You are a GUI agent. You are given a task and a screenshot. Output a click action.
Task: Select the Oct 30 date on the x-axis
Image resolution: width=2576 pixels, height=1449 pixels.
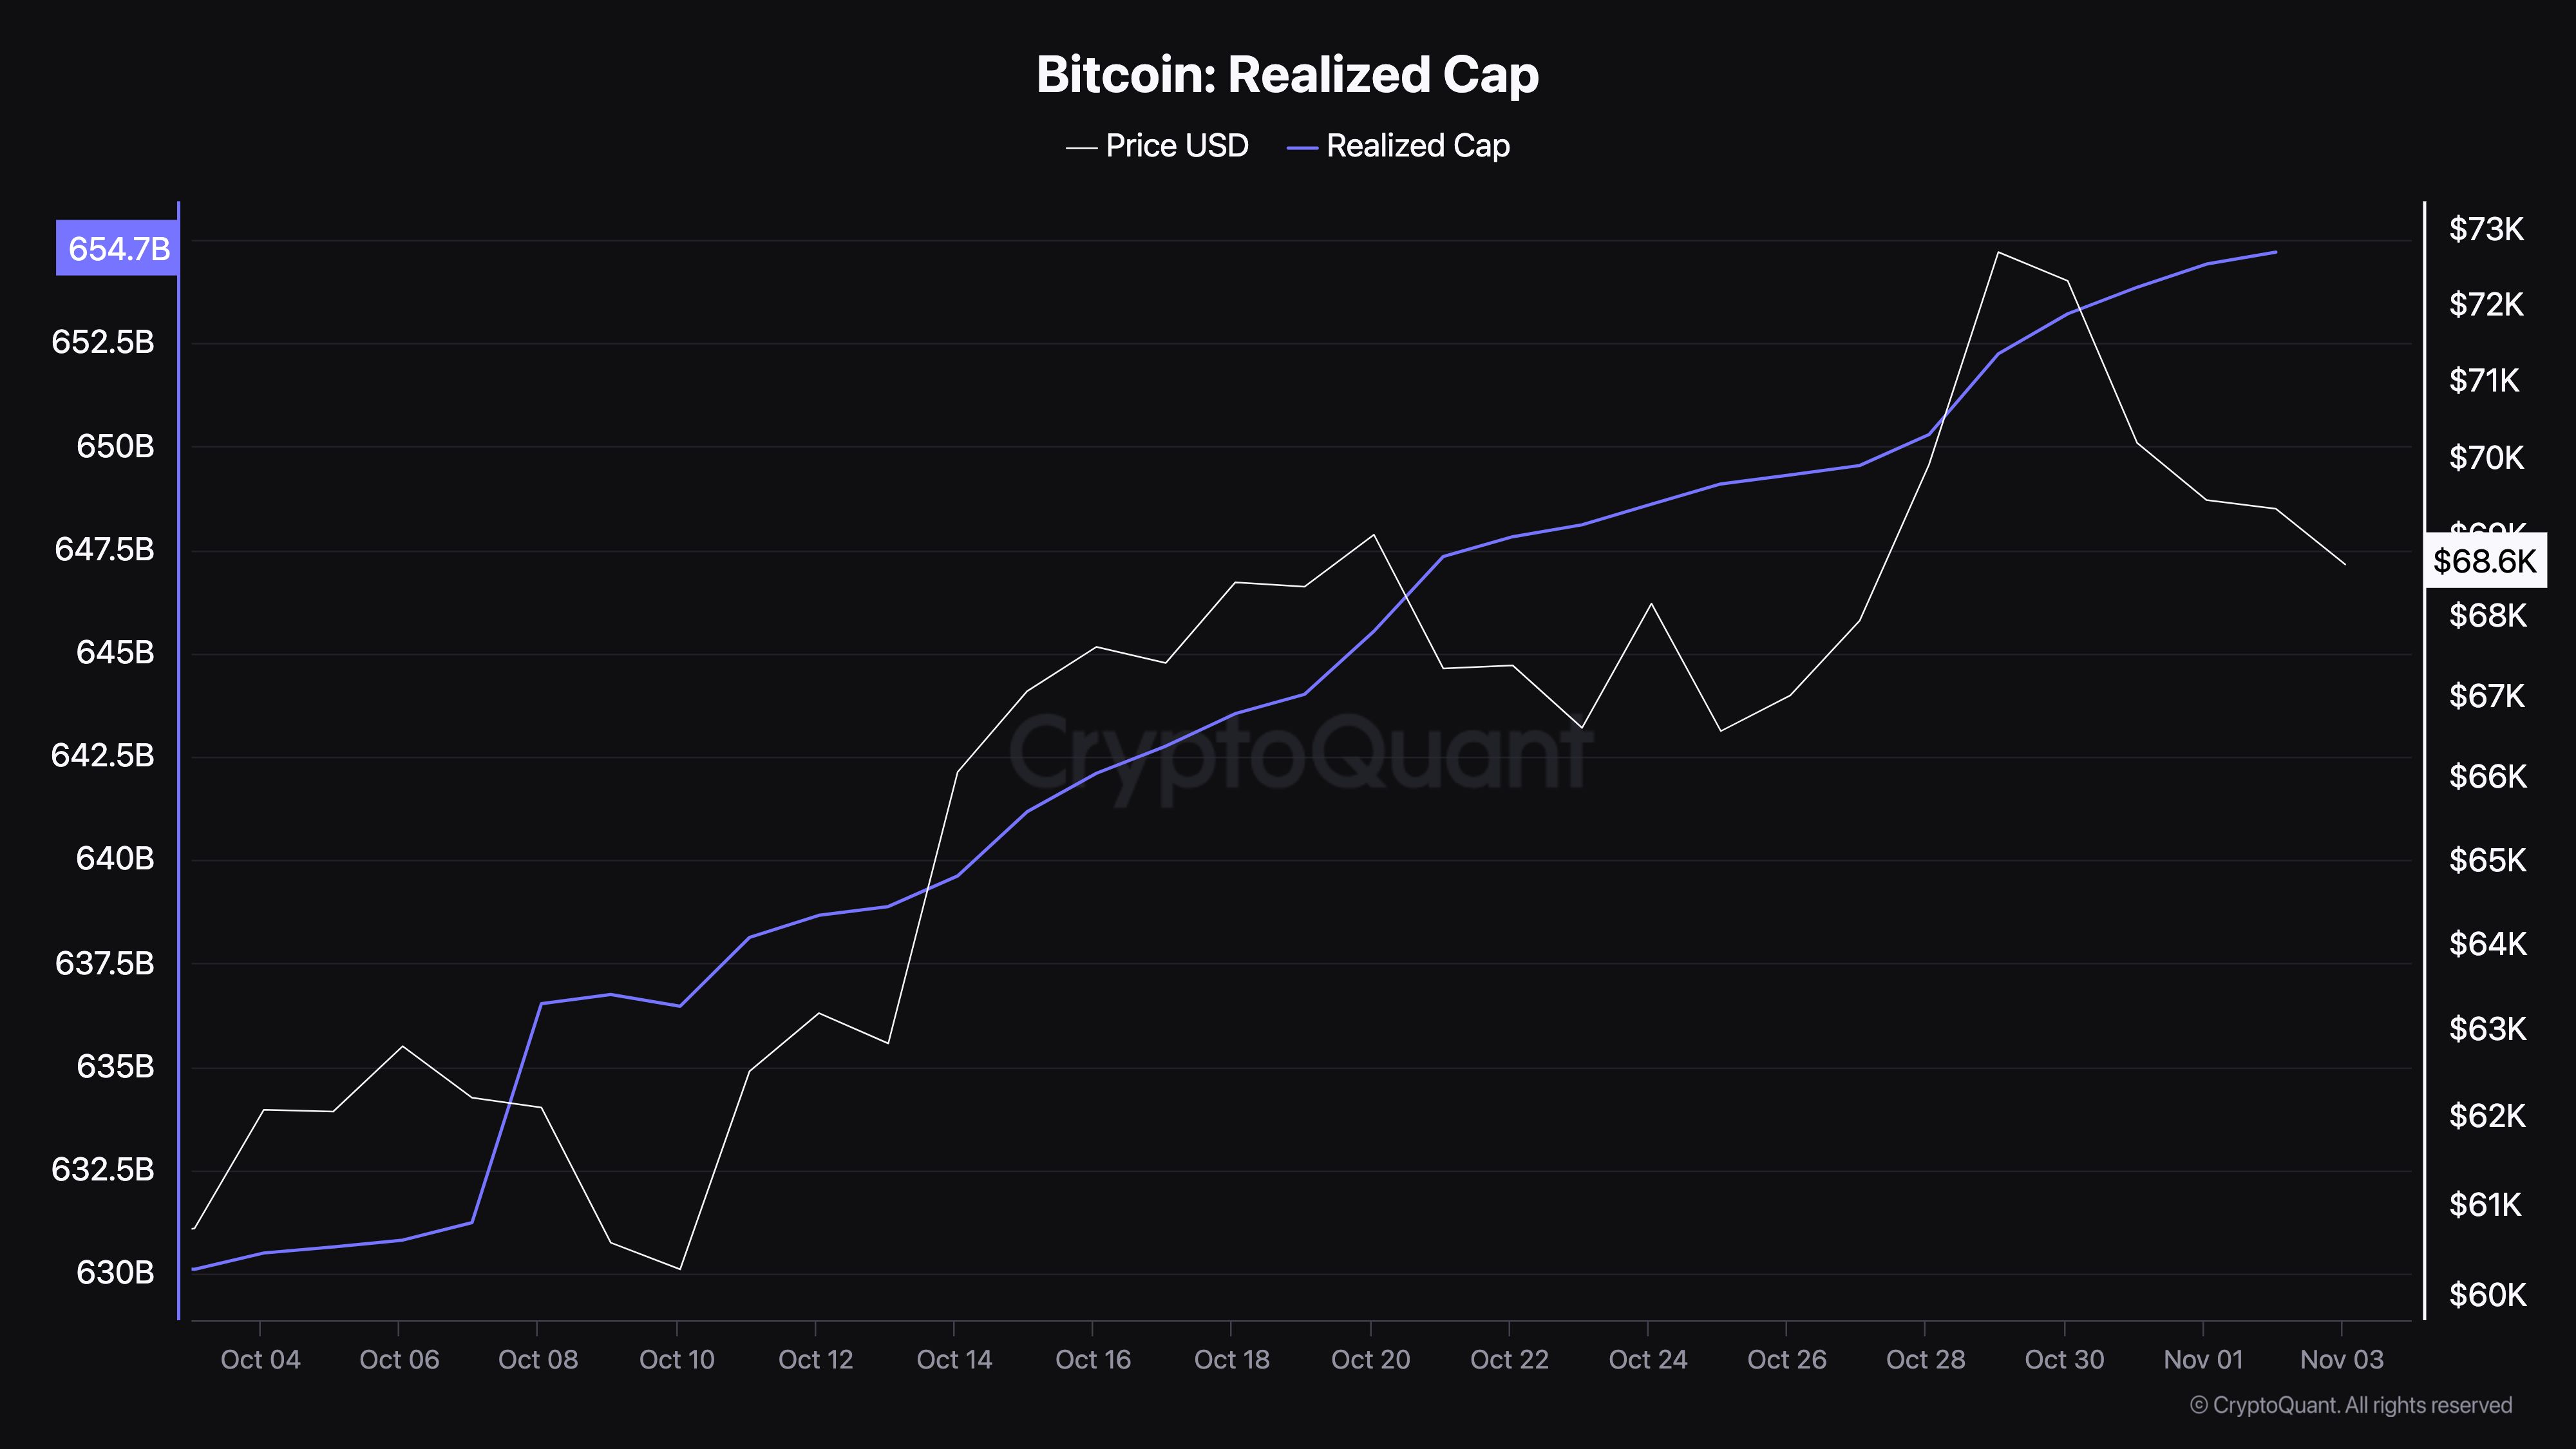[x=2064, y=1360]
